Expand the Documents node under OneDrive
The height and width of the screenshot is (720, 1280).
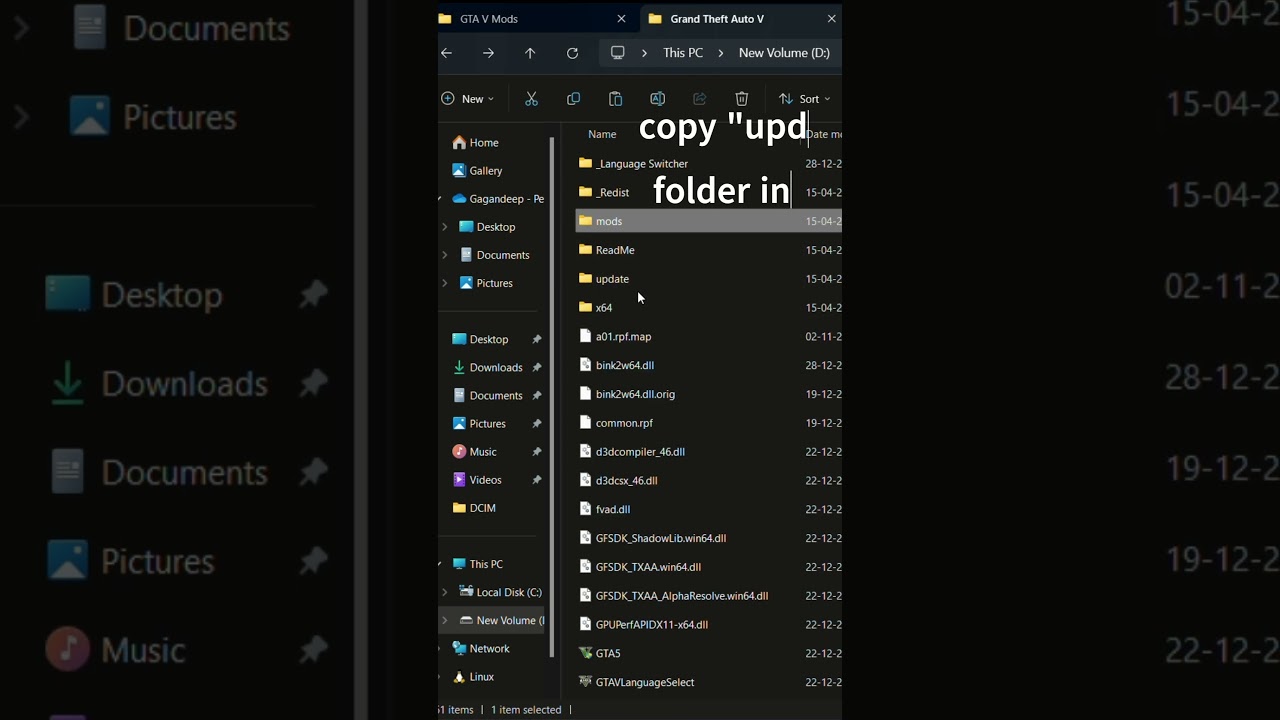[x=445, y=255]
